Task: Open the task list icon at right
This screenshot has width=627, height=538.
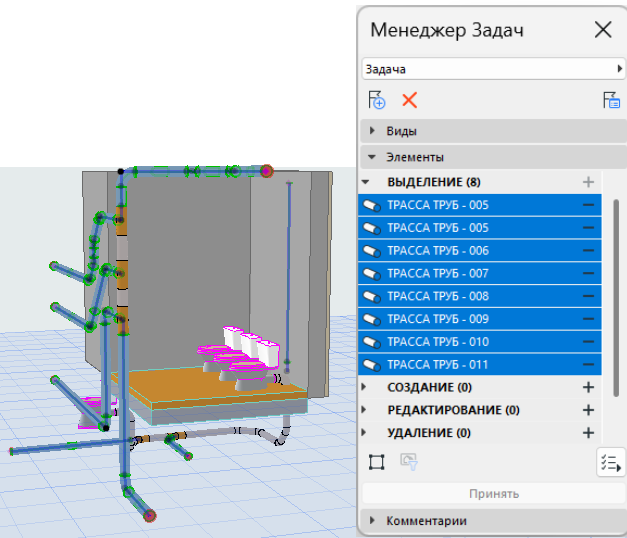Action: (611, 100)
